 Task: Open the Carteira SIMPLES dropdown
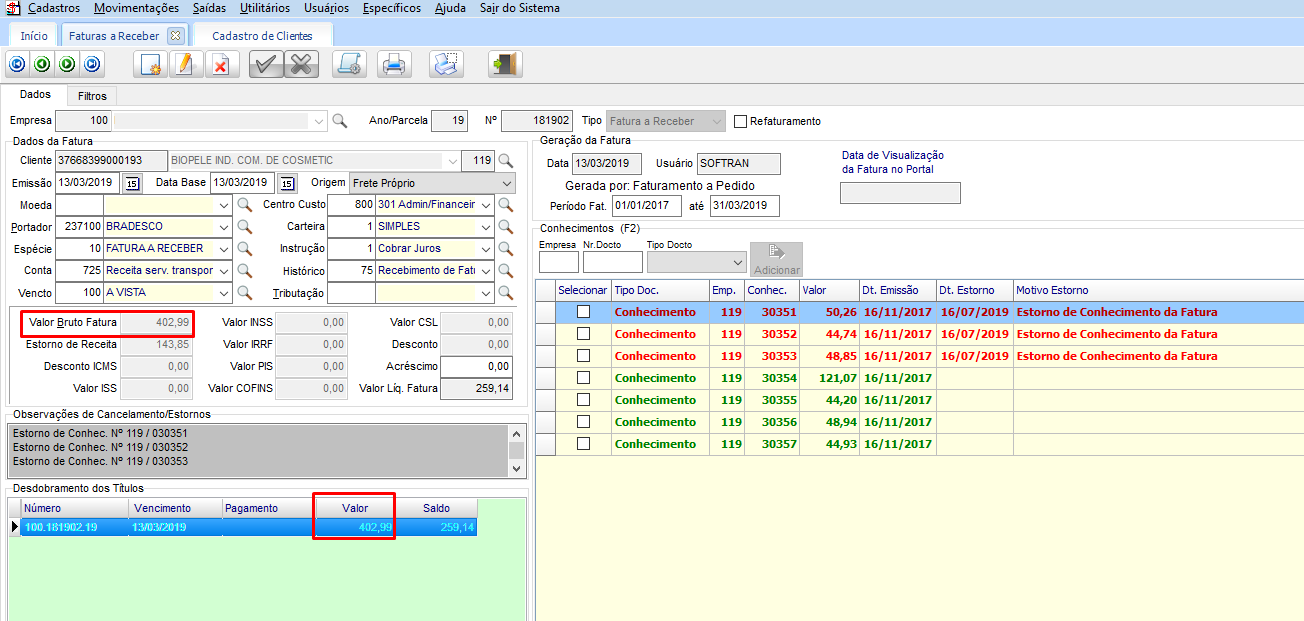tap(486, 227)
